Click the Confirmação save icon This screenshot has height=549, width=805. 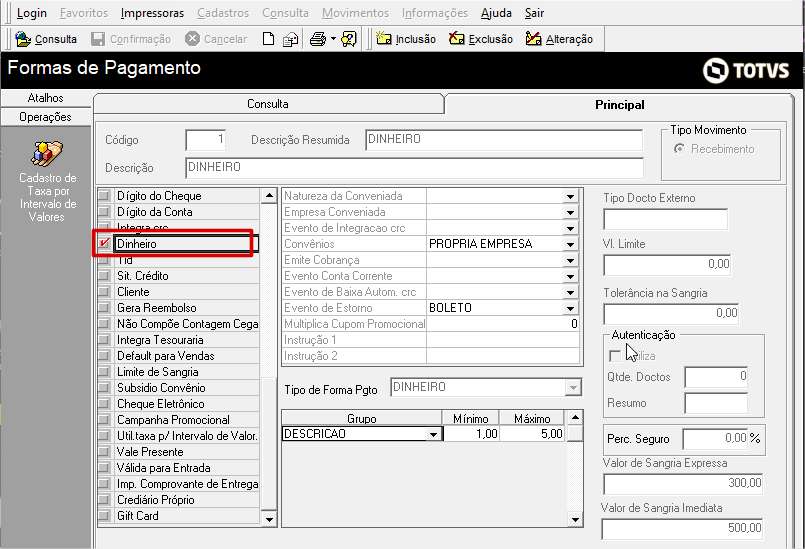(x=98, y=39)
